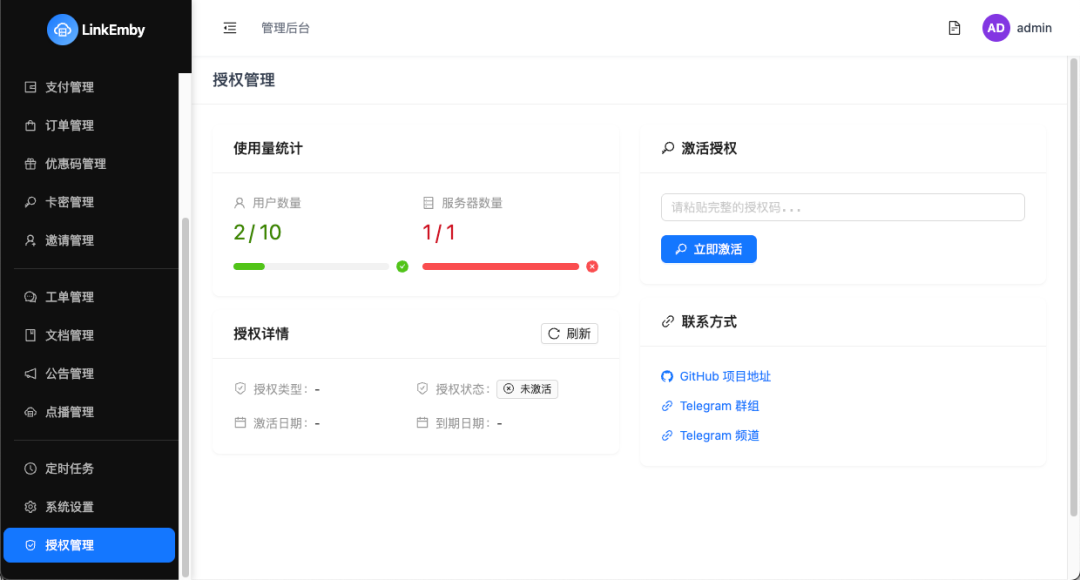This screenshot has height=580, width=1080.
Task: Select 卡密管理 in the sidebar
Action: [x=69, y=202]
